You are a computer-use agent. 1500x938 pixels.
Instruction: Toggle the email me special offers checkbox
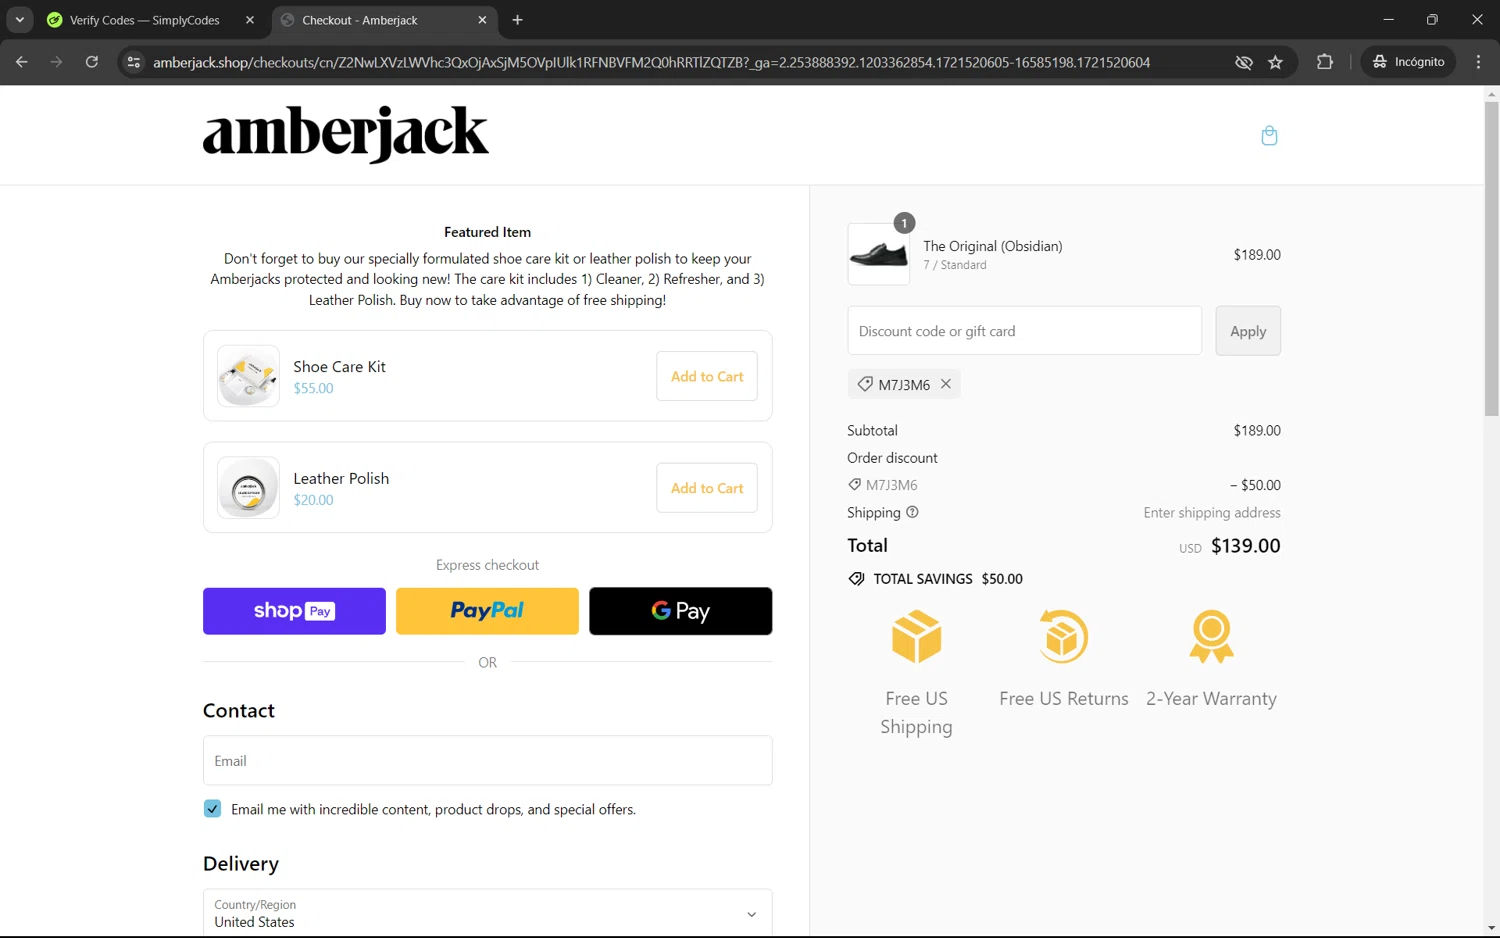[212, 809]
